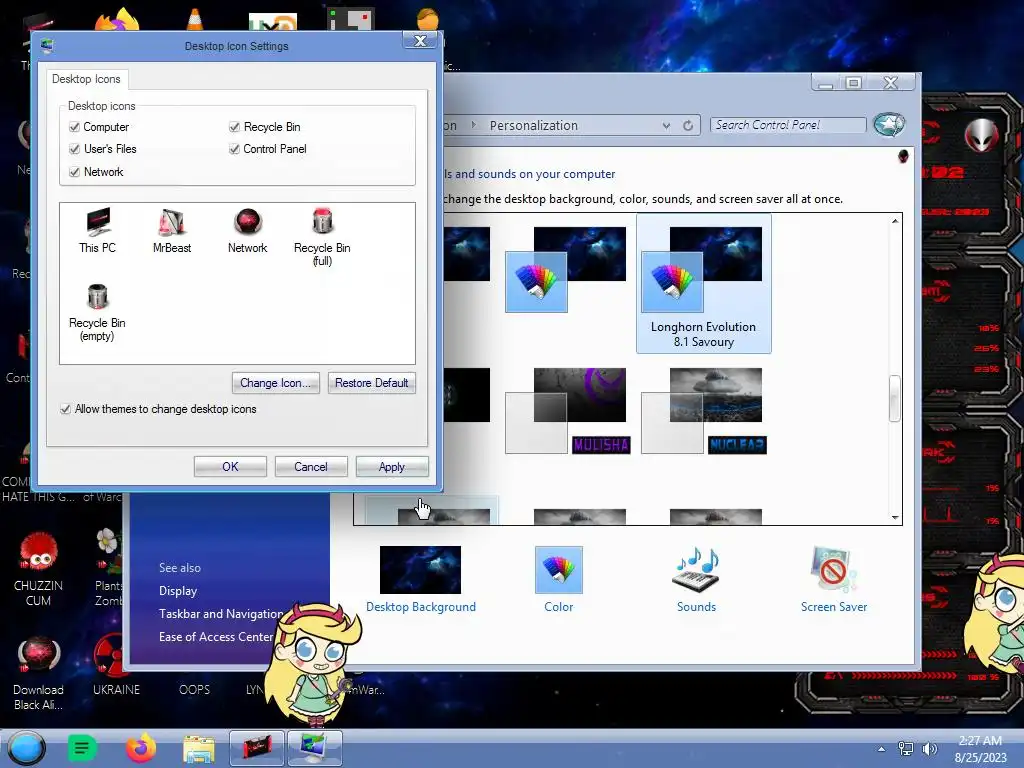Viewport: 1024px width, 768px height.
Task: Select the Recycle Bin (full) icon
Action: (322, 236)
